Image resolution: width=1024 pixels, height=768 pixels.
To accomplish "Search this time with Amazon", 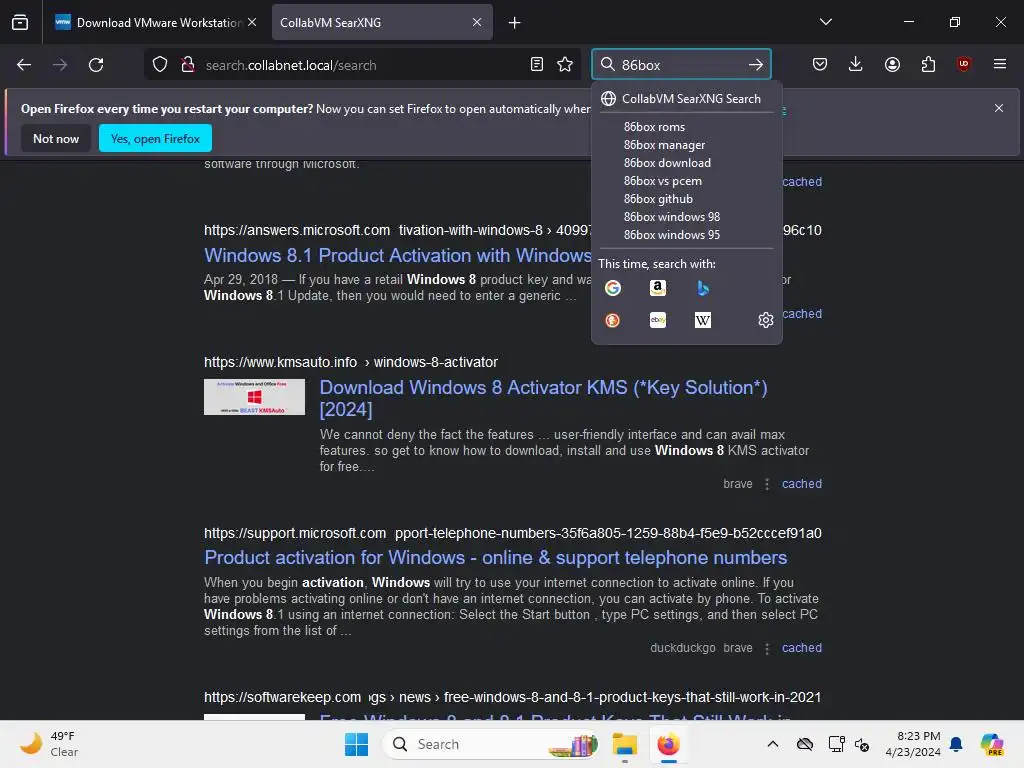I will point(658,288).
